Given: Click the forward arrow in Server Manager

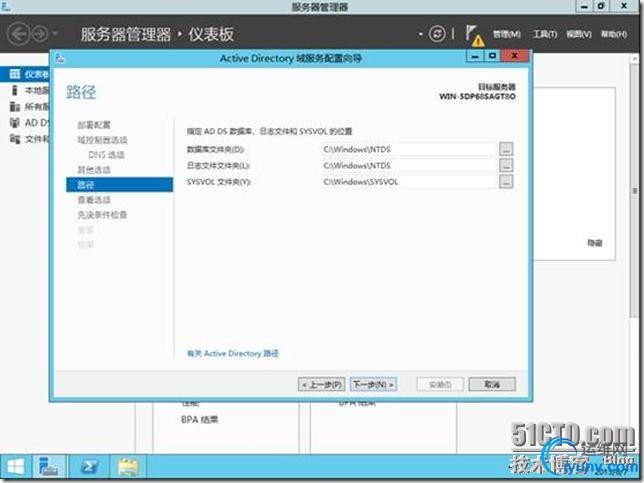Looking at the screenshot, I should [40, 33].
